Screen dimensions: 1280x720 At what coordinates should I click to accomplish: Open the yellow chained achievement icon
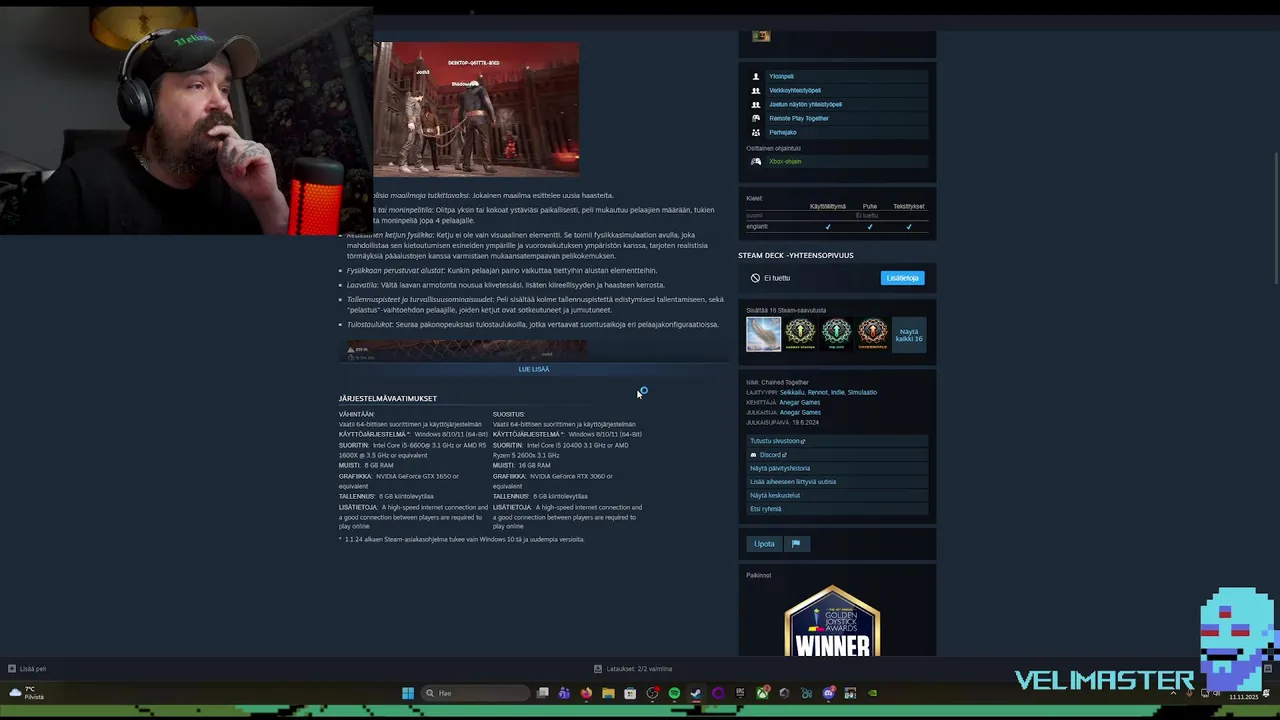800,334
